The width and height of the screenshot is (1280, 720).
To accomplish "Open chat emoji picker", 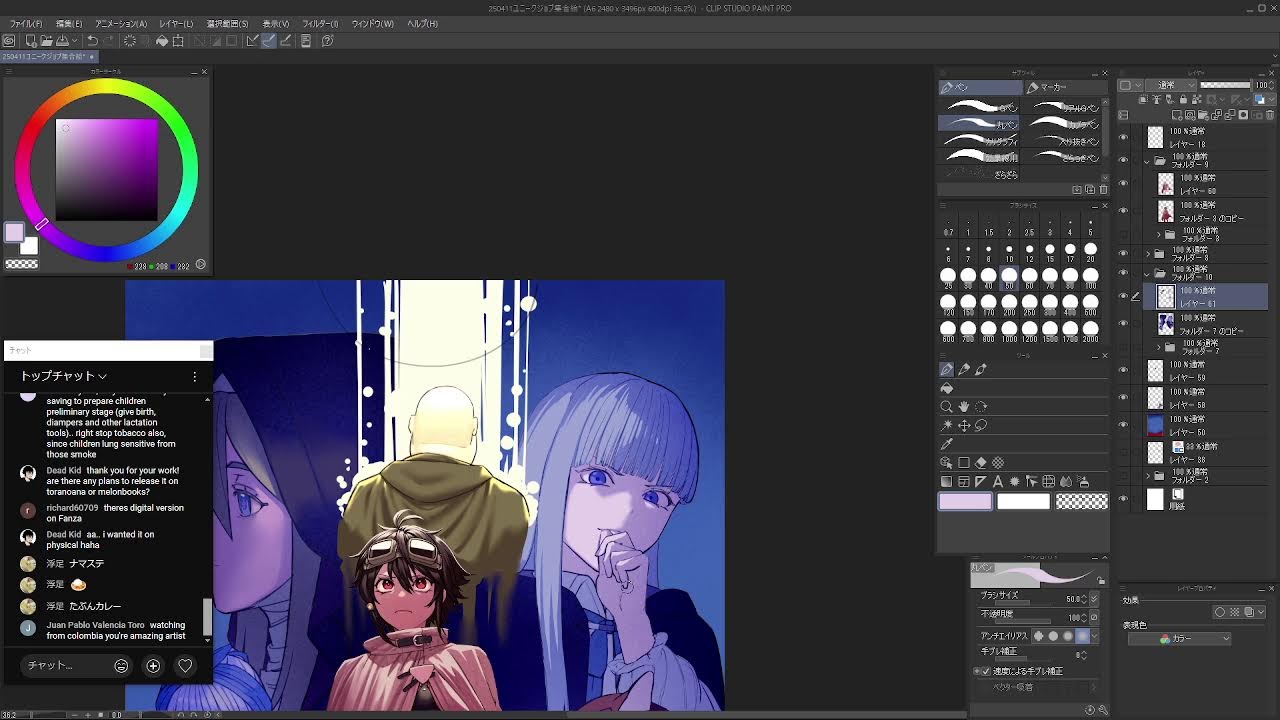I will pos(121,666).
